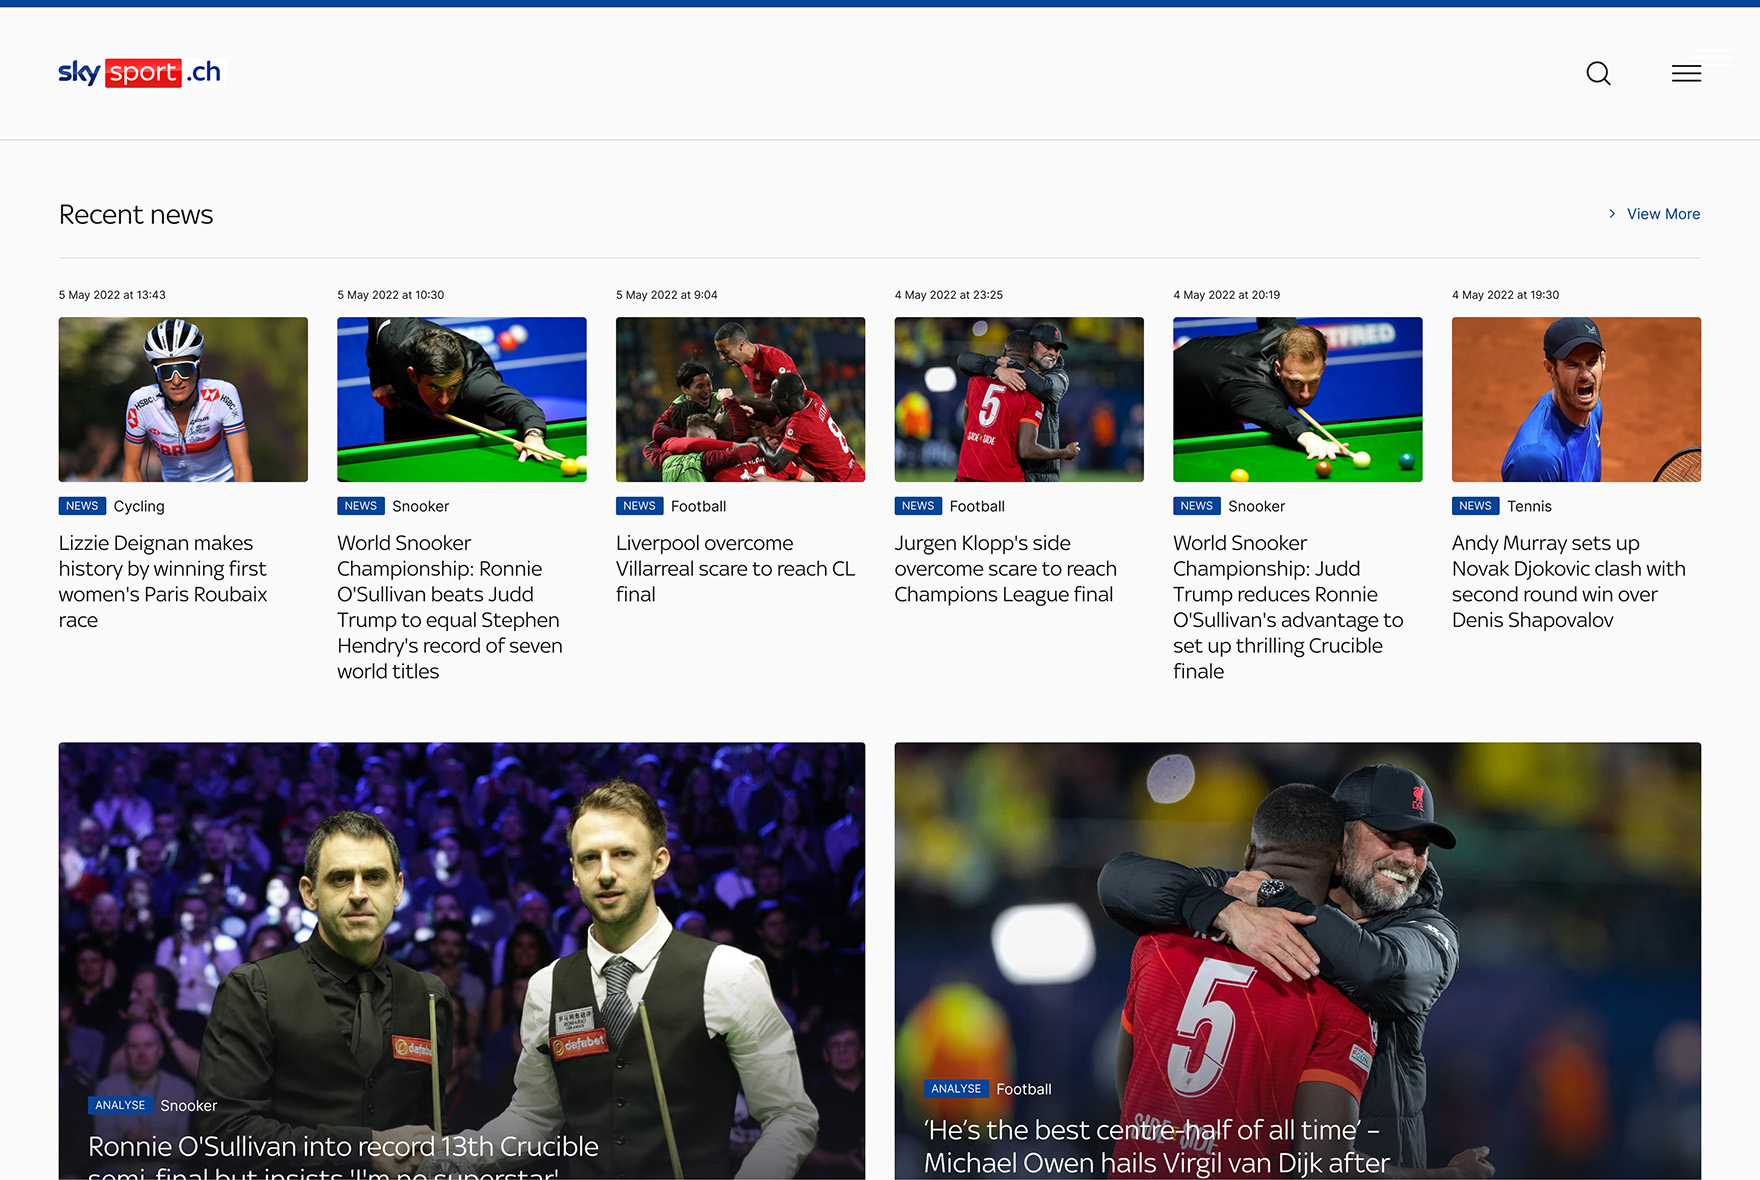This screenshot has height=1180, width=1760.
Task: Open the View More link
Action: [x=1663, y=214]
